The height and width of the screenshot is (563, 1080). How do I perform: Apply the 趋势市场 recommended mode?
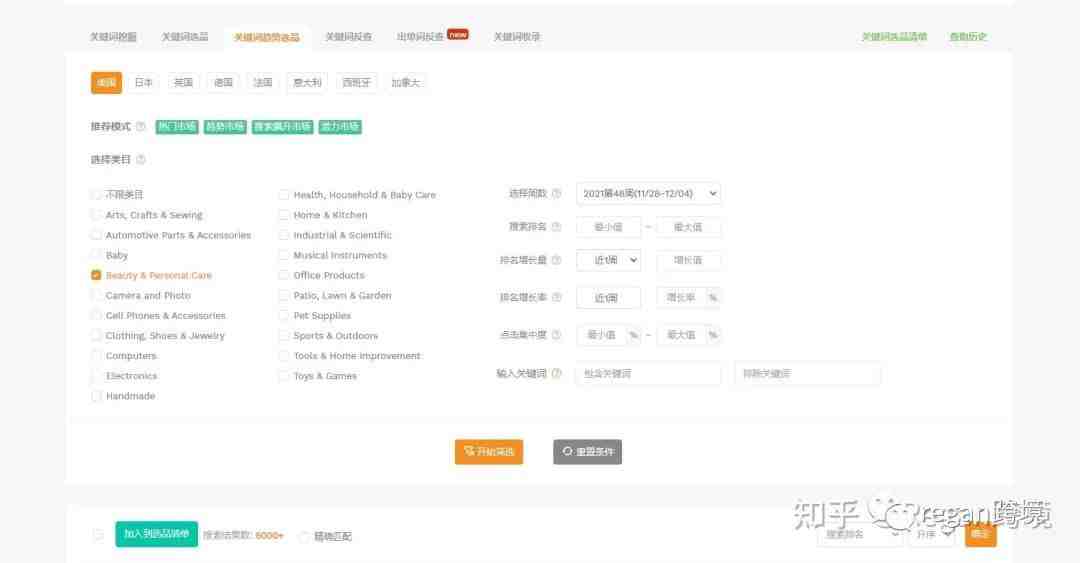point(225,127)
